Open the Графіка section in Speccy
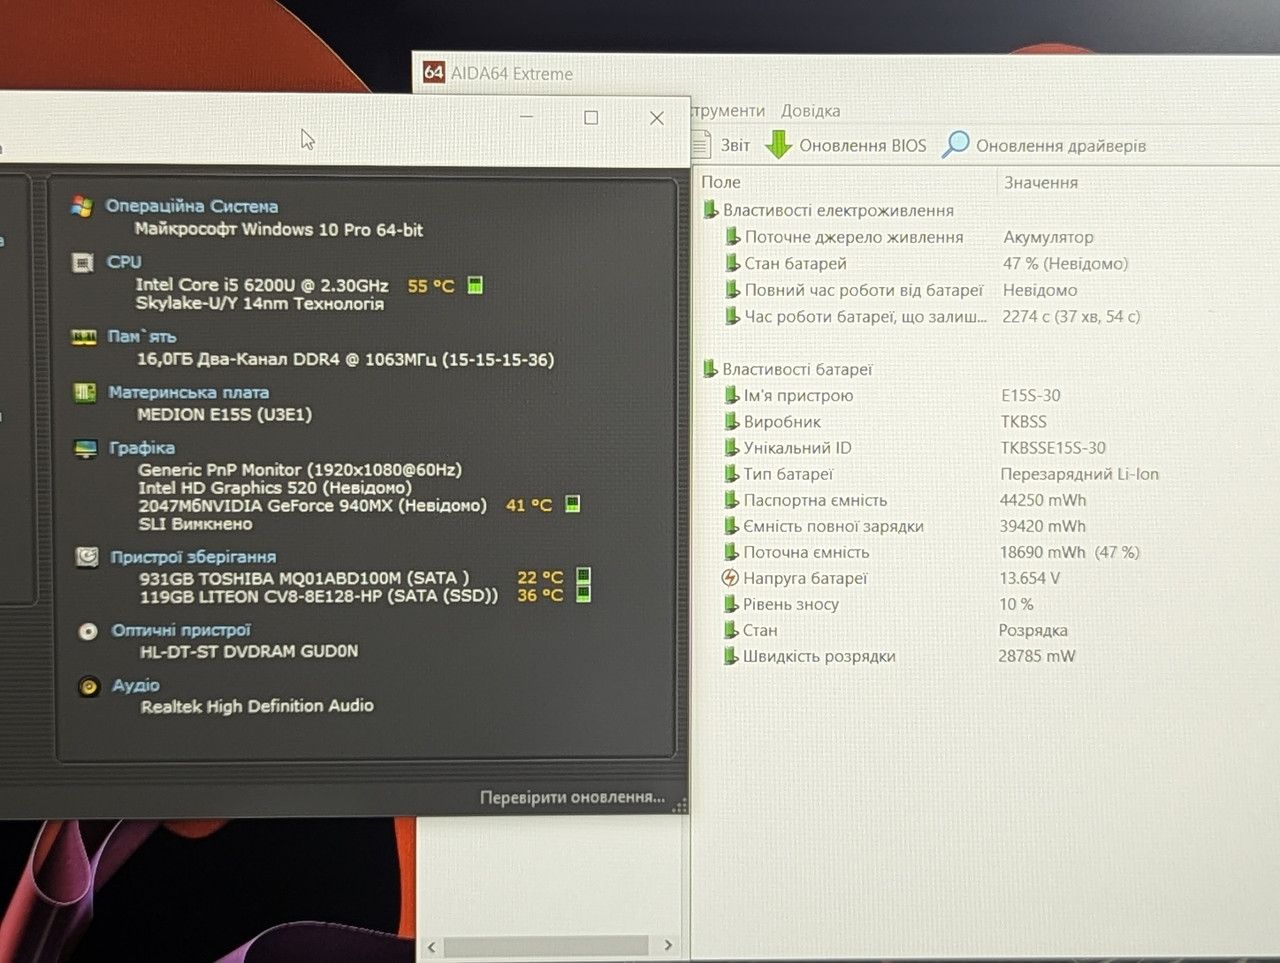 [x=142, y=448]
